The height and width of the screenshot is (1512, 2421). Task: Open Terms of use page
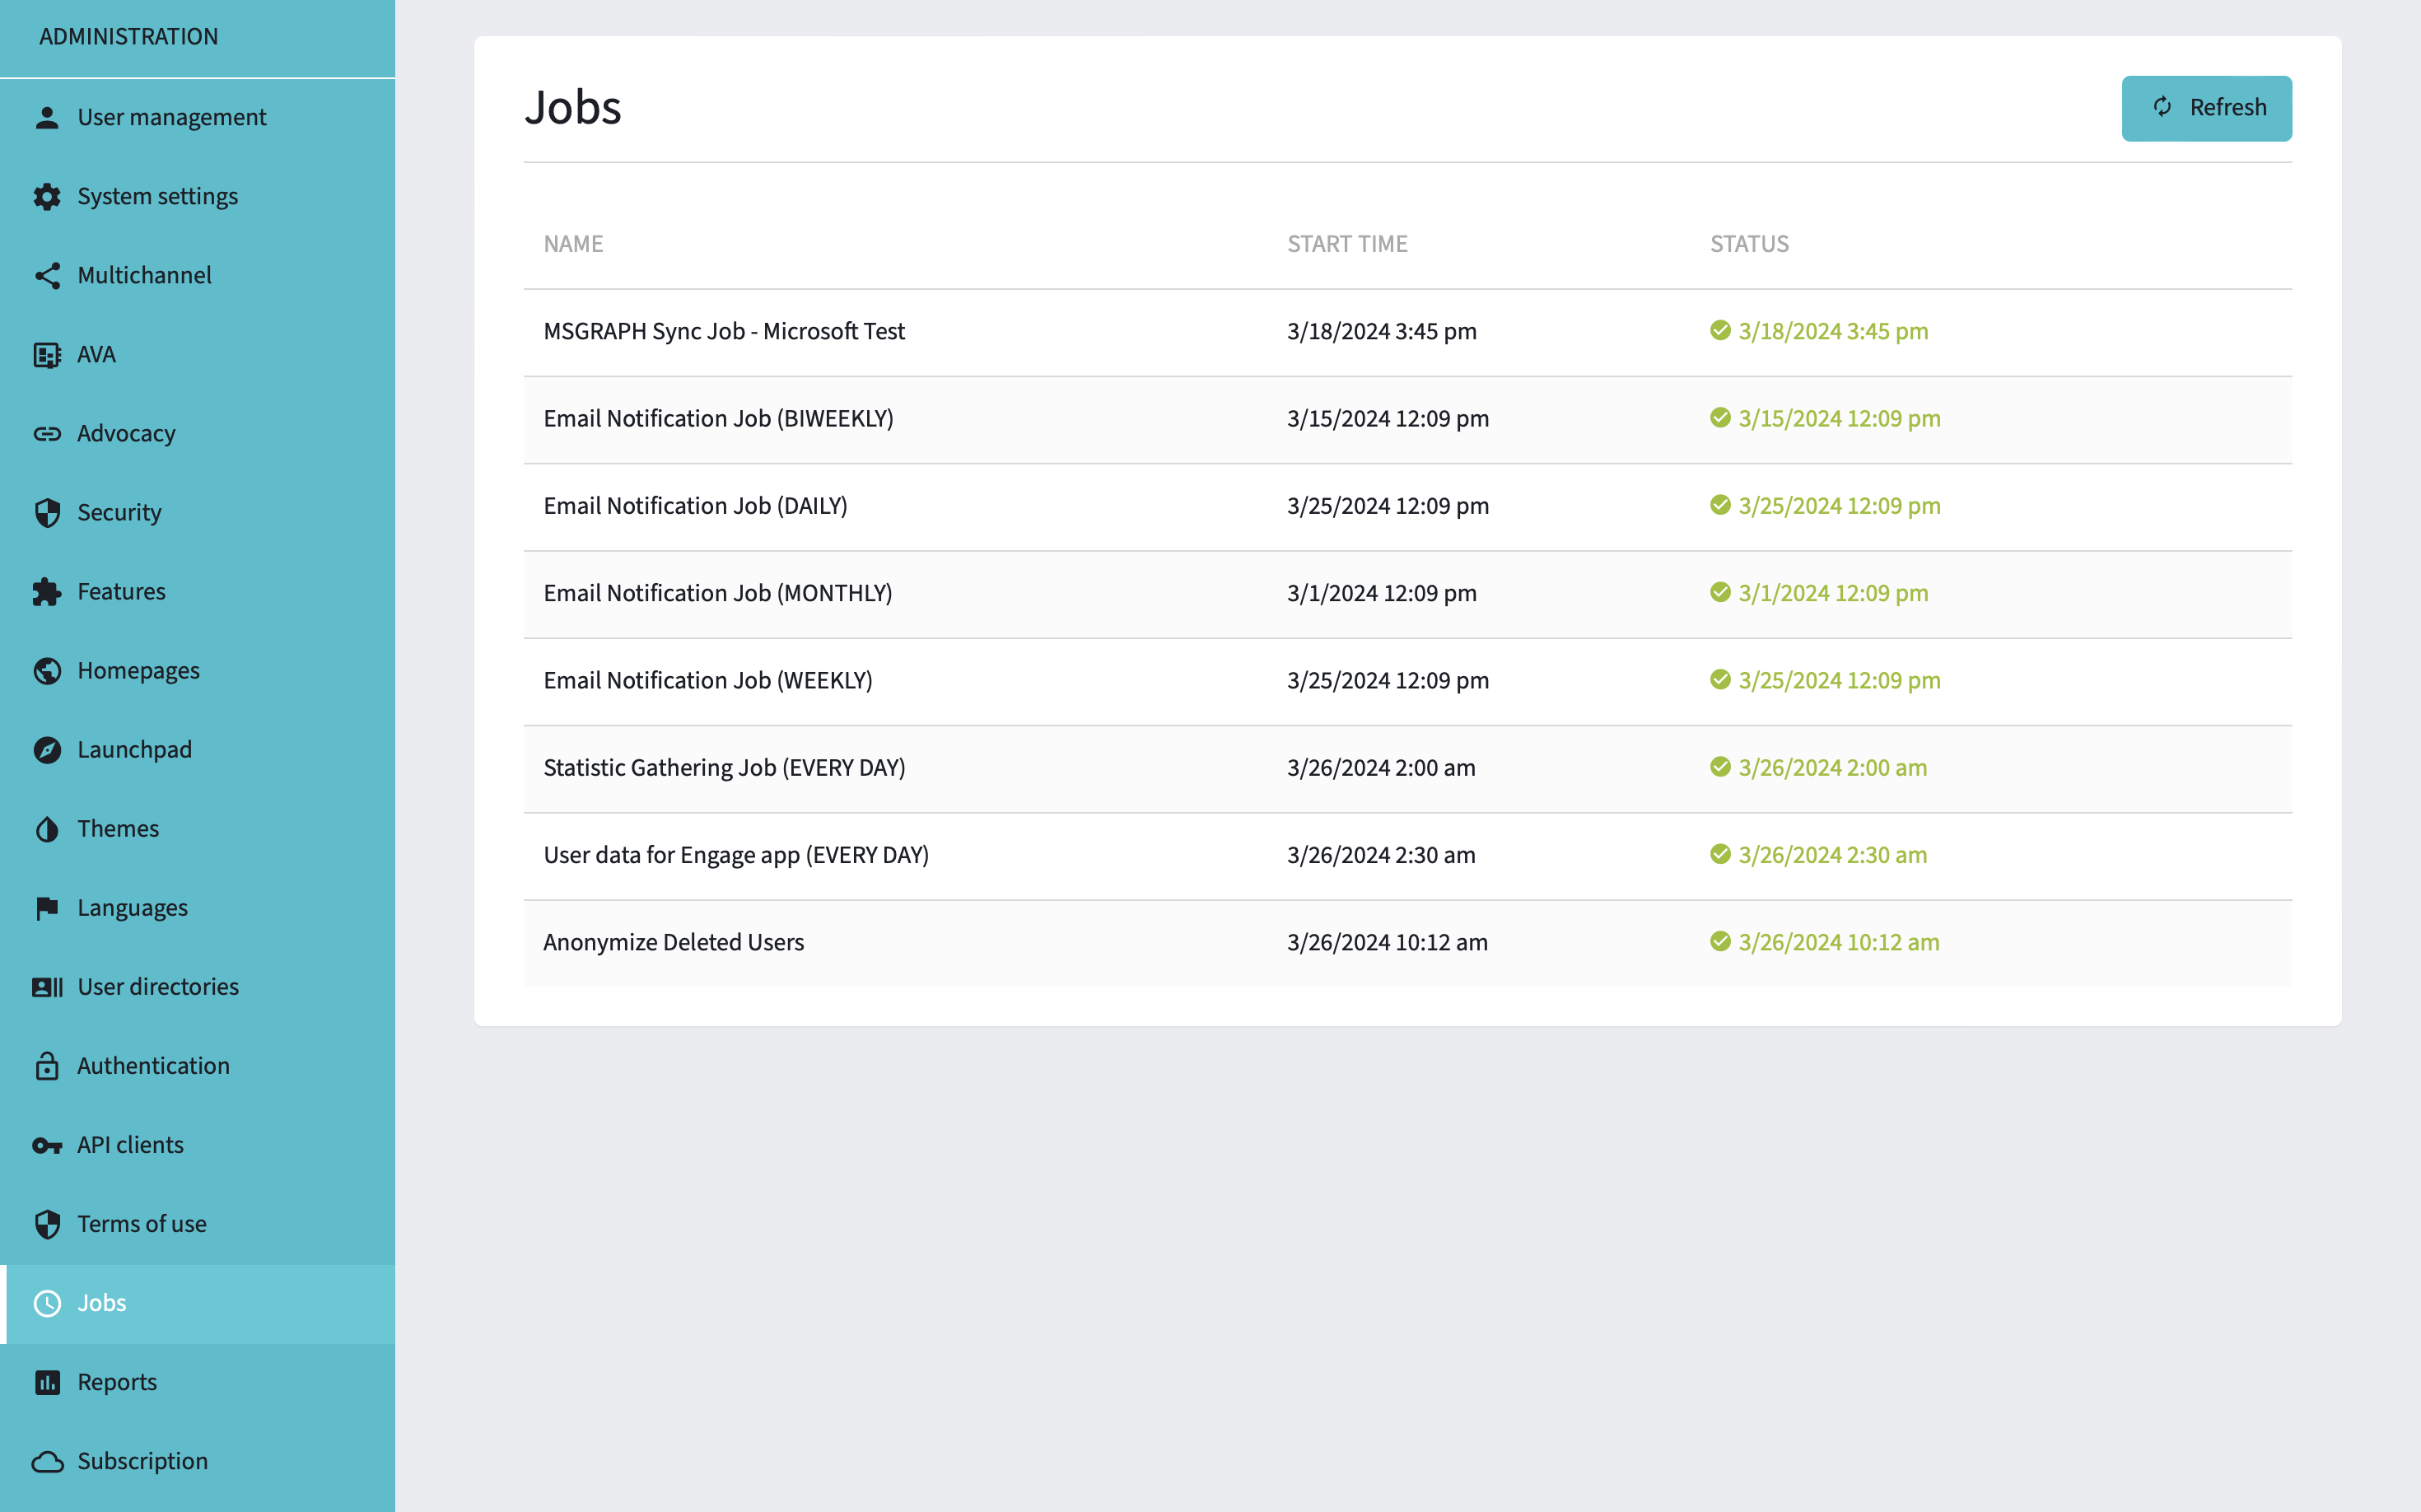pyautogui.click(x=197, y=1224)
